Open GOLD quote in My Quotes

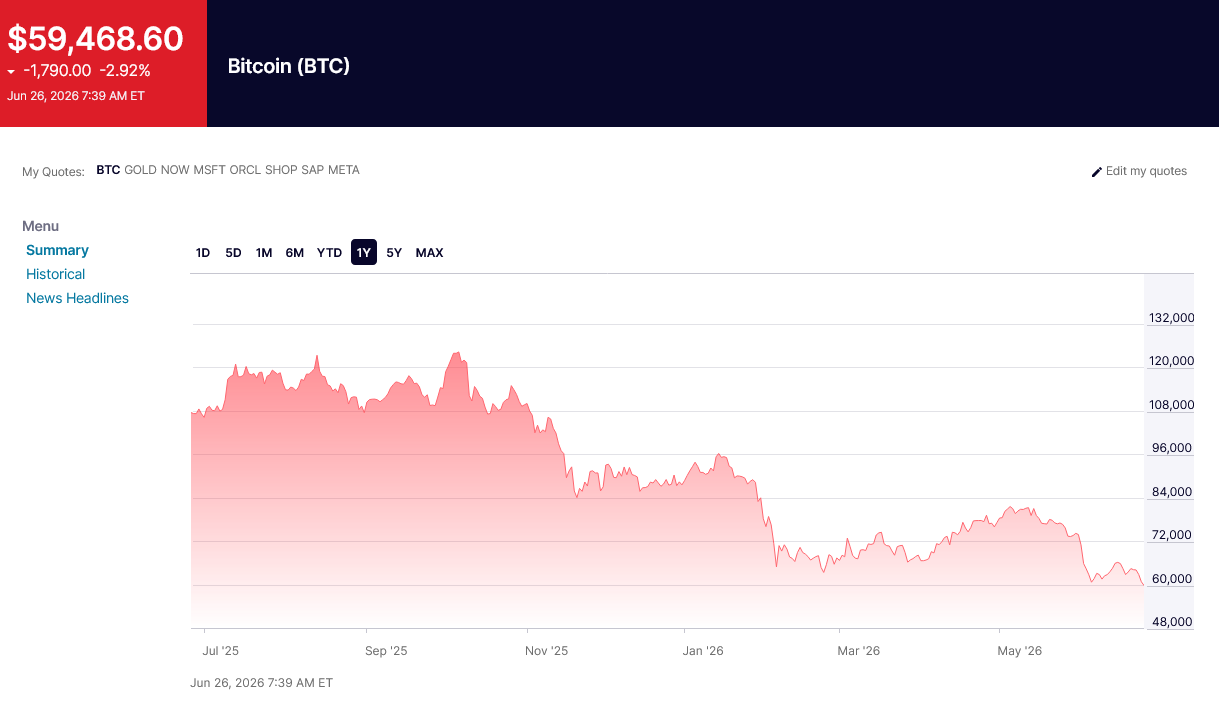coord(141,170)
